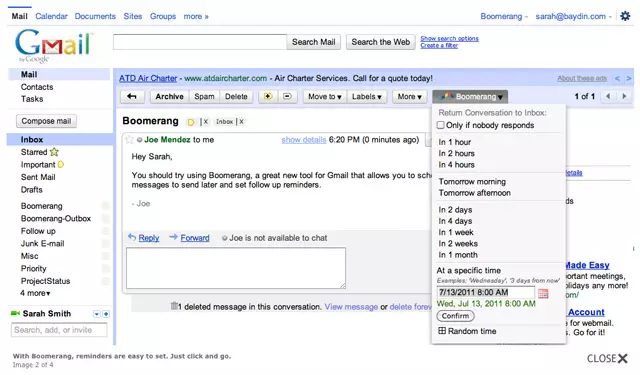Mark not important with minus icon
Viewport: 640px width, 375px height.
287,97
